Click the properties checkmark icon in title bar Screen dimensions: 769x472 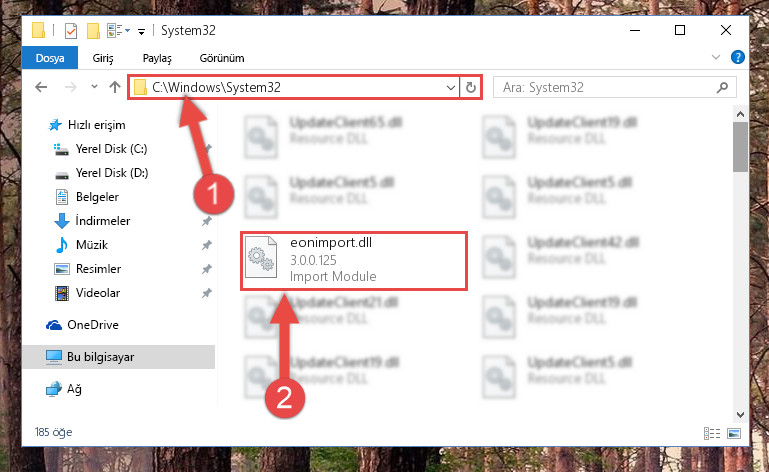[71, 31]
